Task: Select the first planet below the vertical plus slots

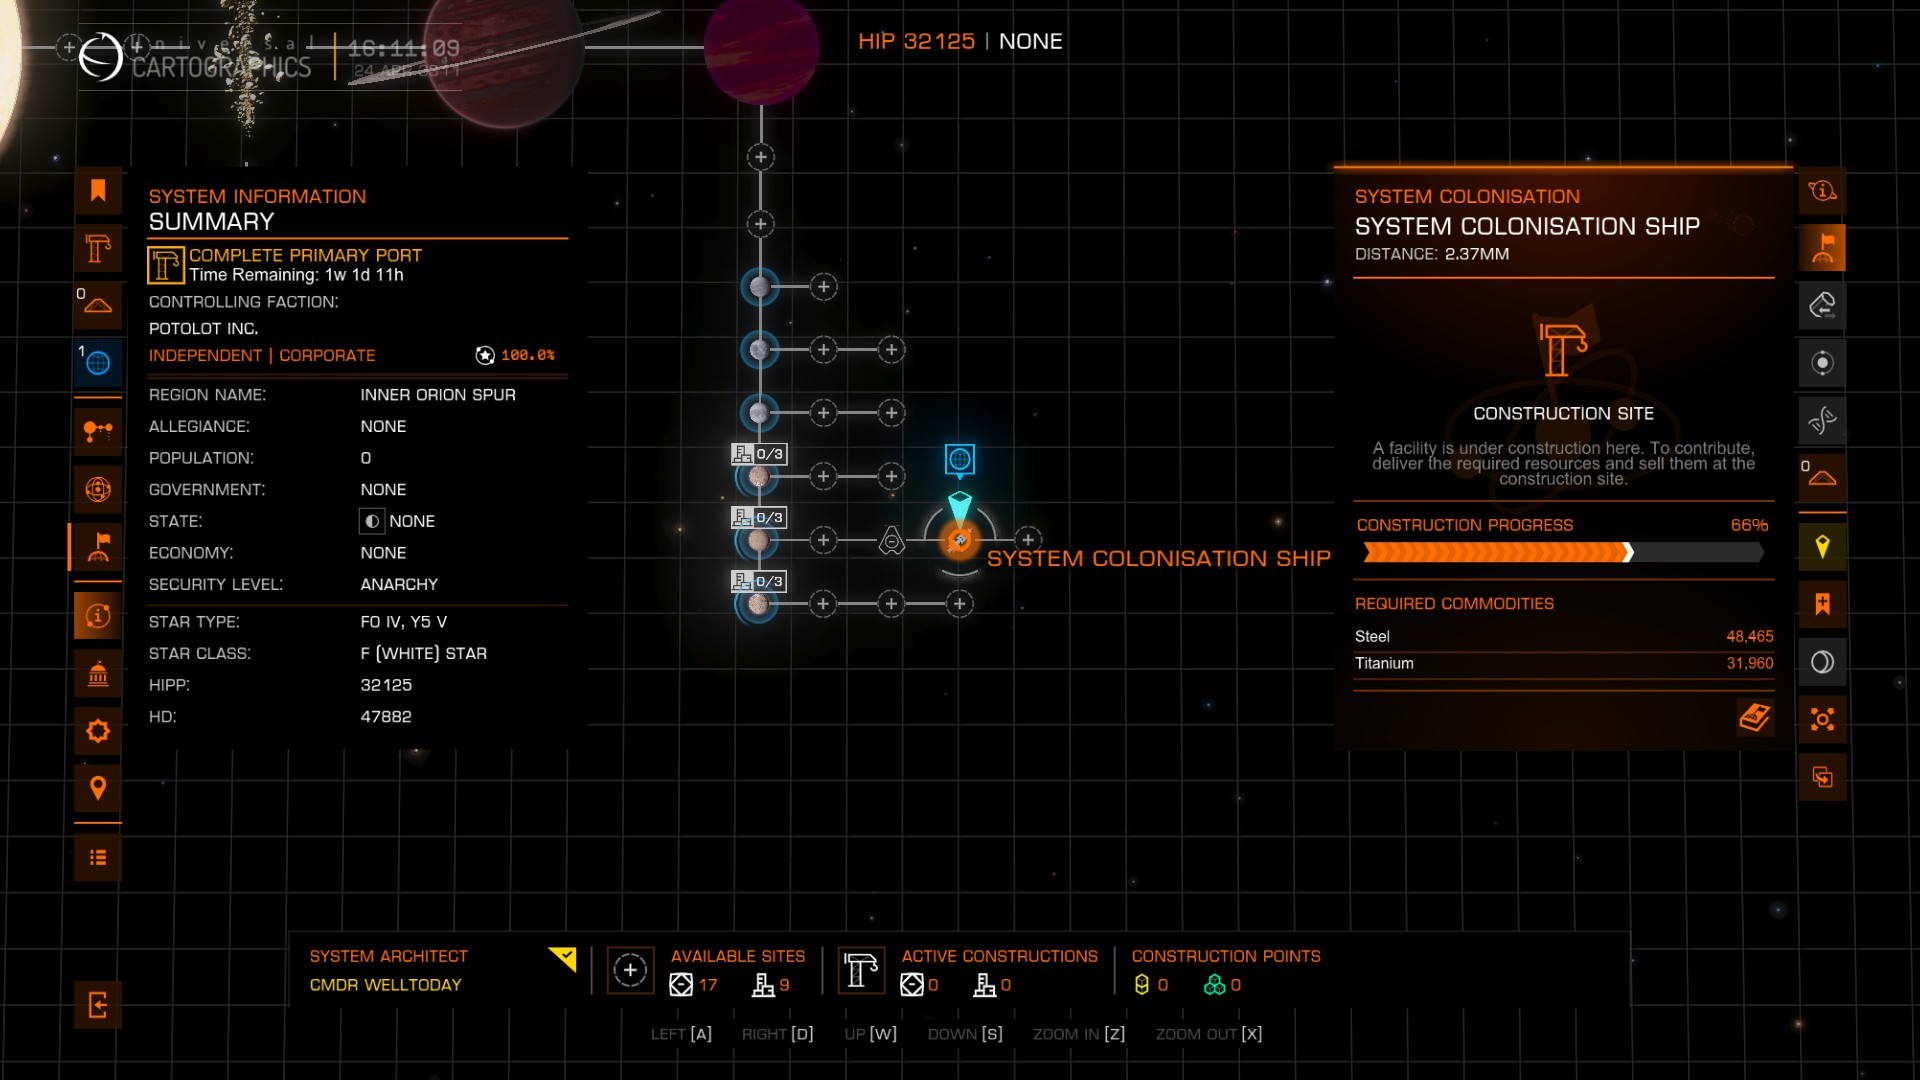Action: [759, 287]
